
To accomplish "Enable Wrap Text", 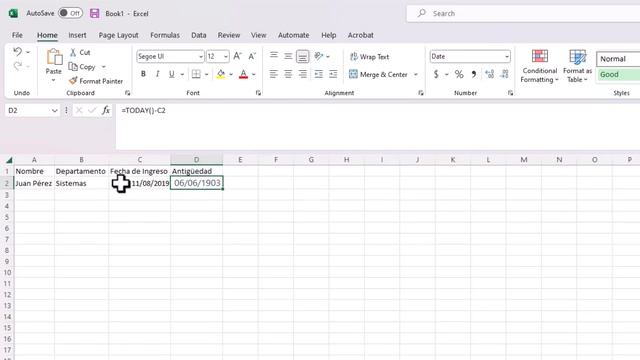I will (369, 57).
